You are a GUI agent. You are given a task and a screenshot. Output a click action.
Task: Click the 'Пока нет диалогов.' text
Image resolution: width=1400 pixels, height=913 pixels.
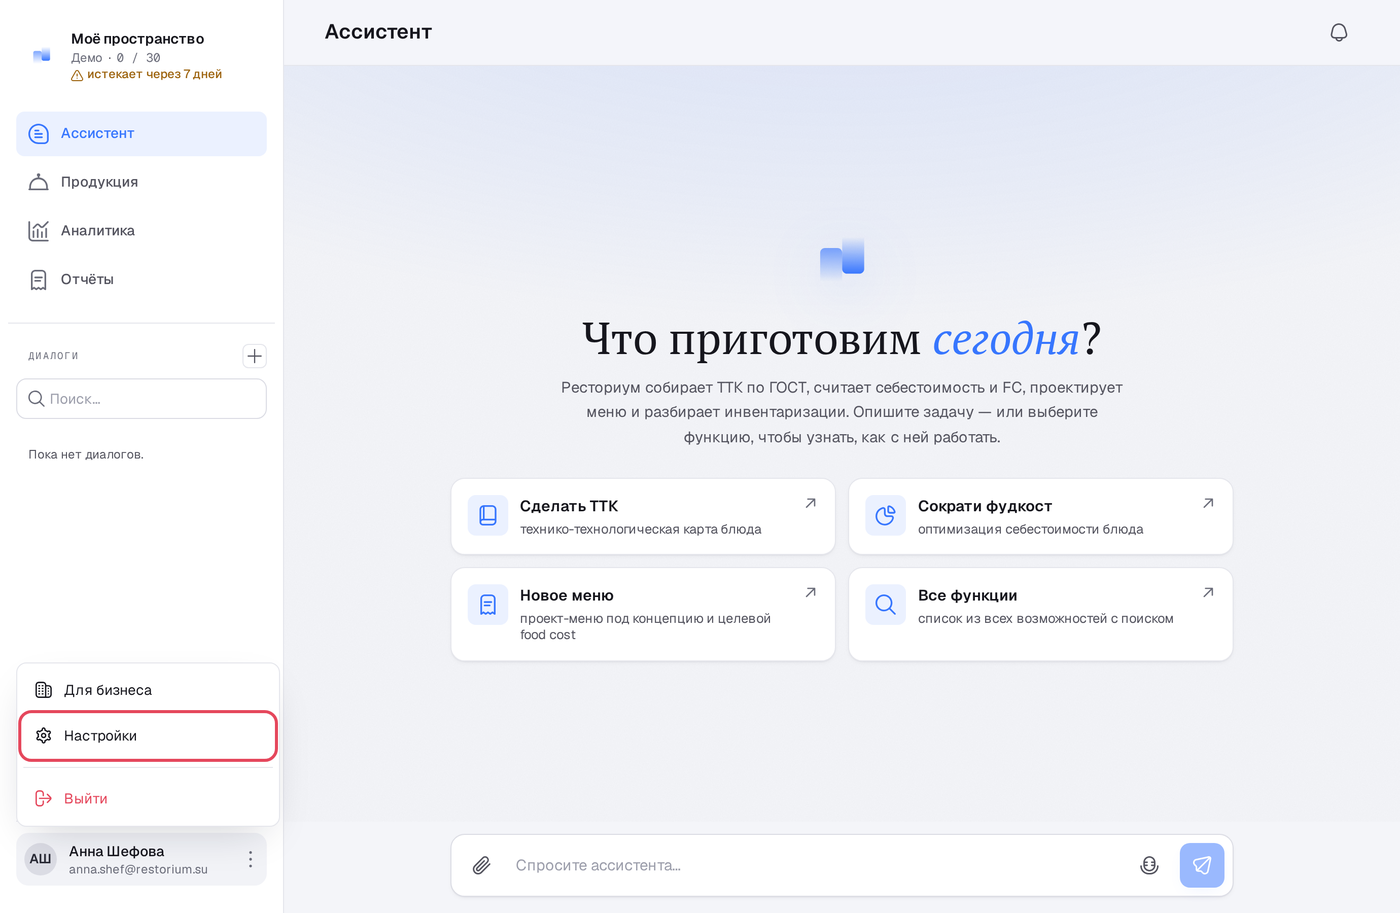coord(86,454)
